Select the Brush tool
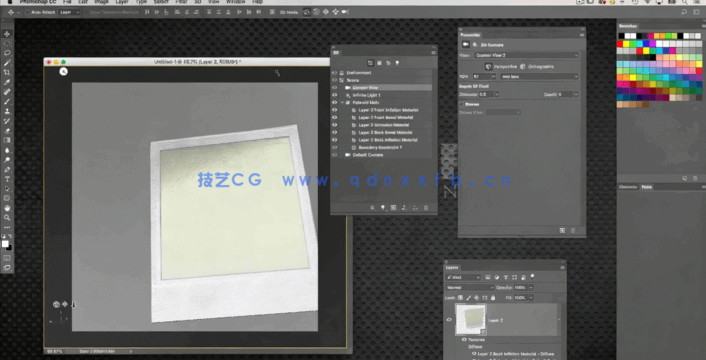 click(x=7, y=102)
